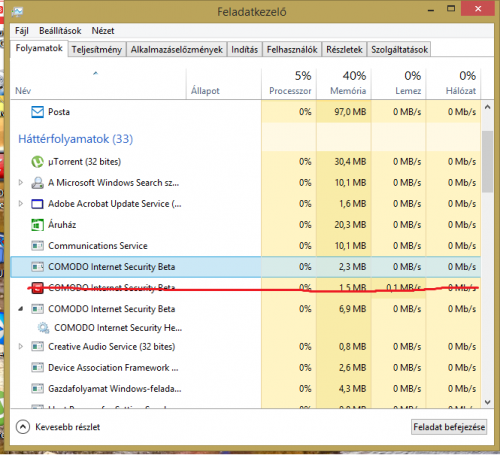Viewport: 500px width, 455px height.
Task: Select Gazdafolyamat Windows-felada... process name
Action: click(x=115, y=389)
